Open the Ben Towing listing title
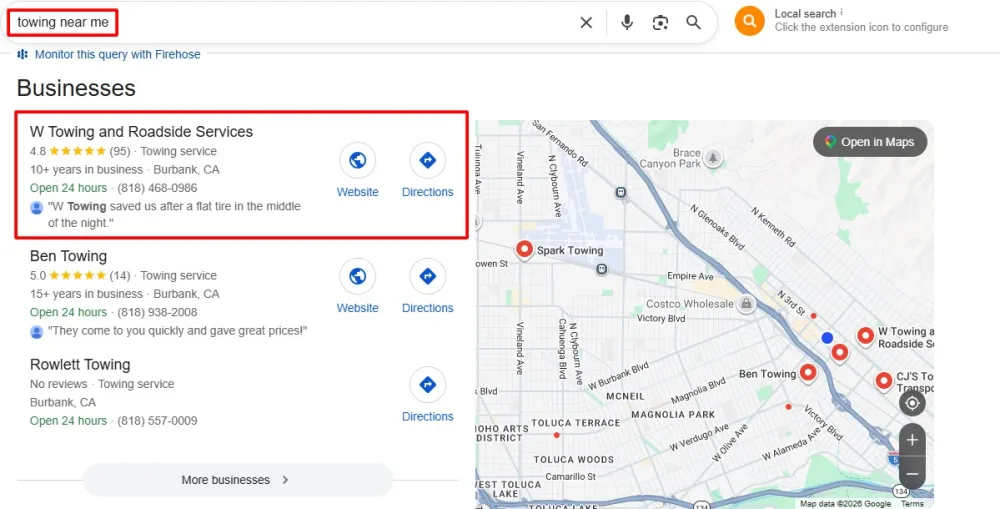1000x509 pixels. (x=68, y=256)
